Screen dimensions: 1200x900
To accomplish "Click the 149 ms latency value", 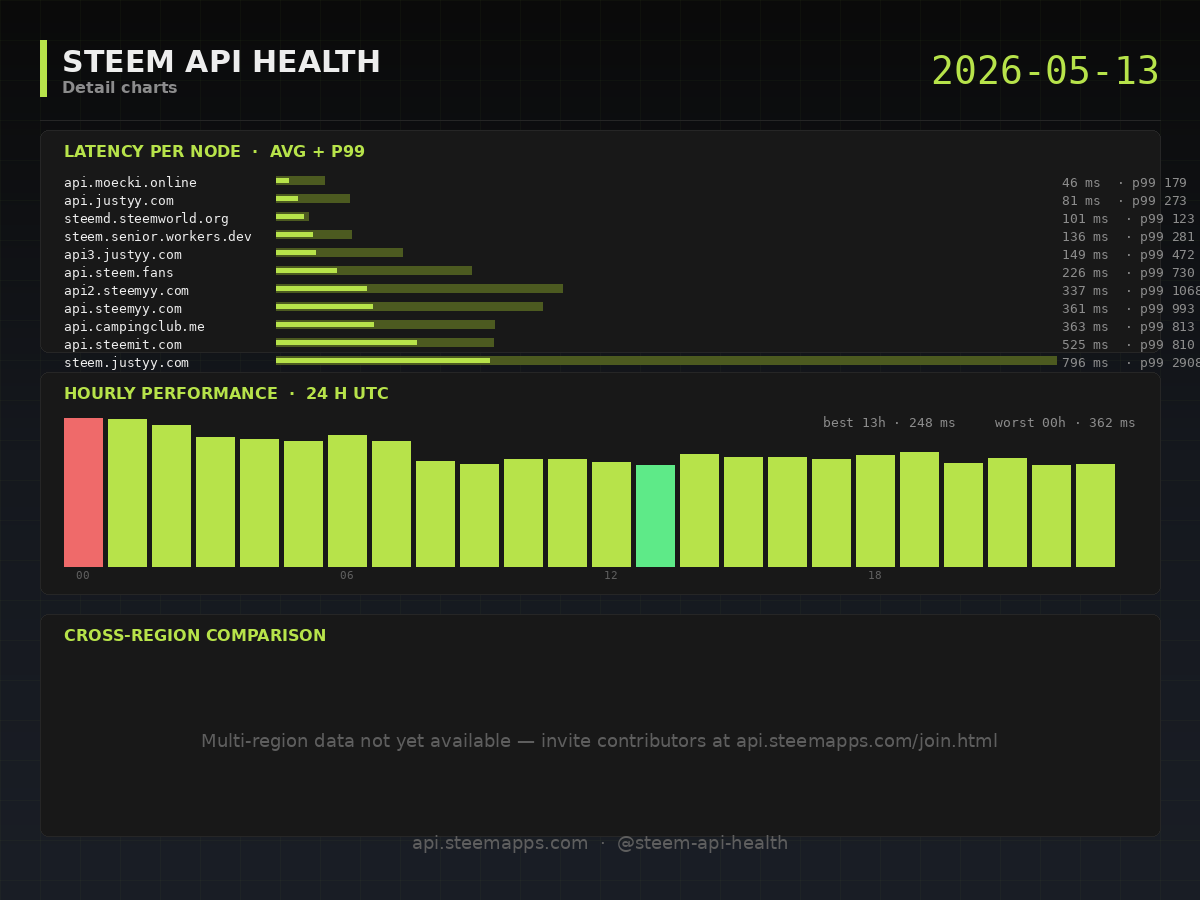I will tap(1085, 255).
